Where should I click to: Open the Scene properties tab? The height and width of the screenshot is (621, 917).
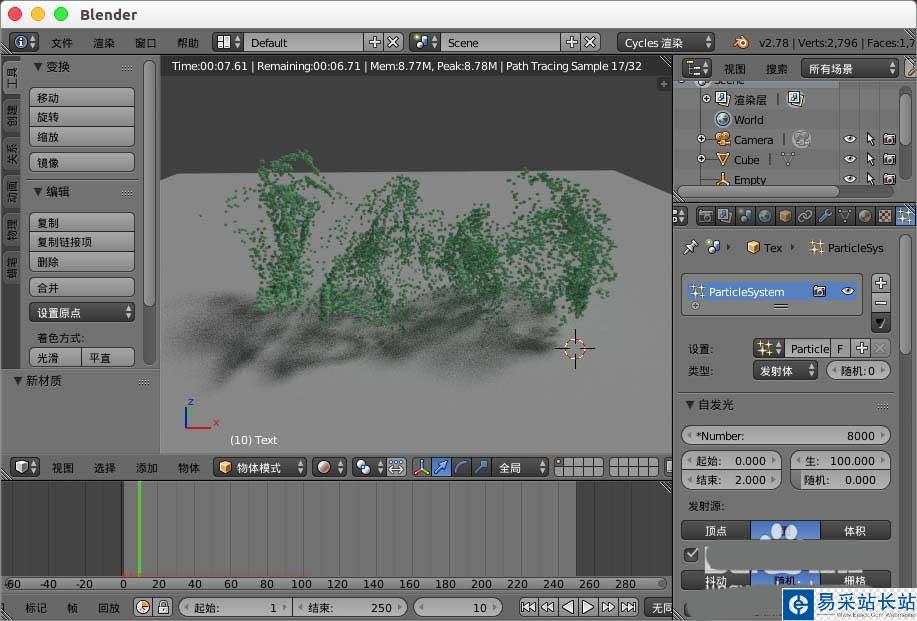click(745, 216)
